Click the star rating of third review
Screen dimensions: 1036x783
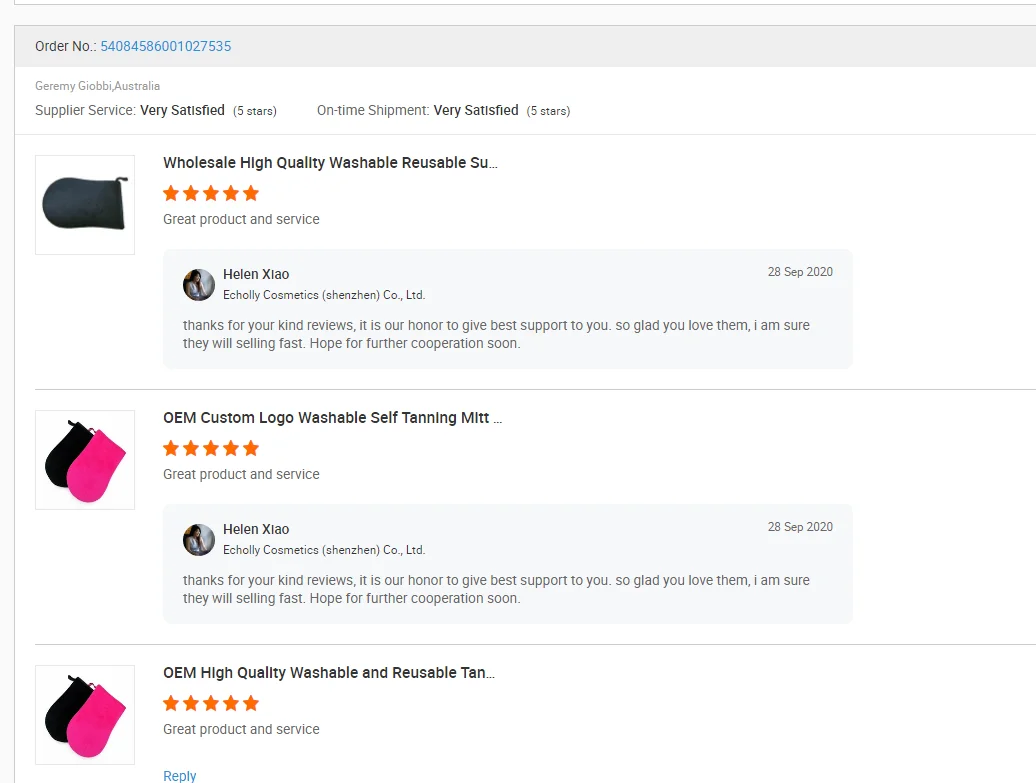tap(211, 703)
